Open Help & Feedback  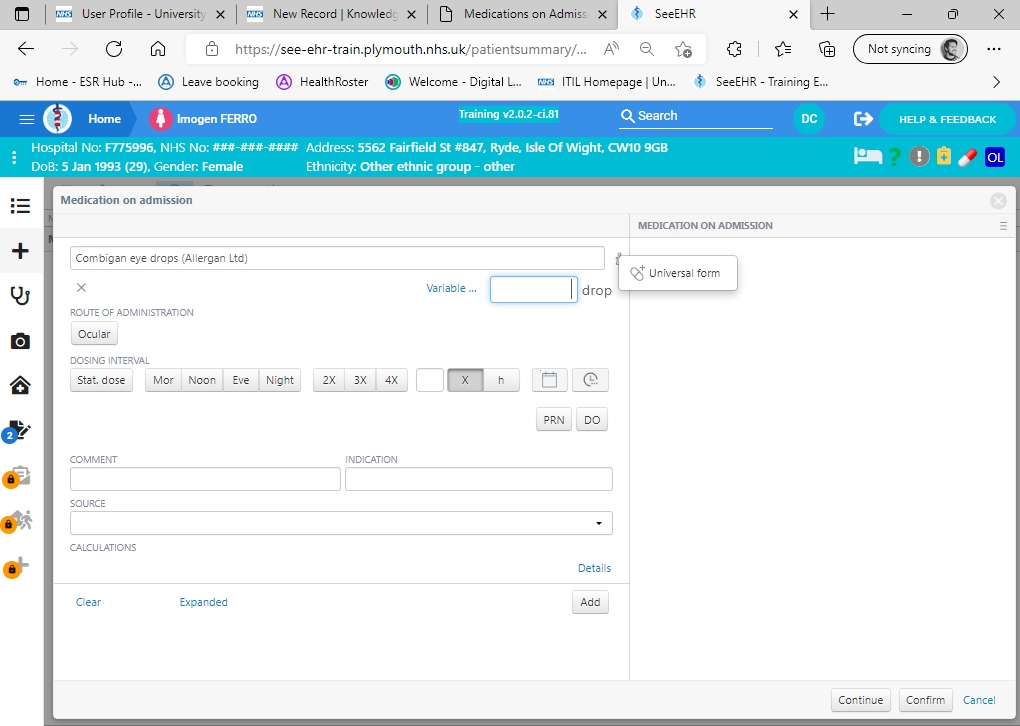[947, 119]
